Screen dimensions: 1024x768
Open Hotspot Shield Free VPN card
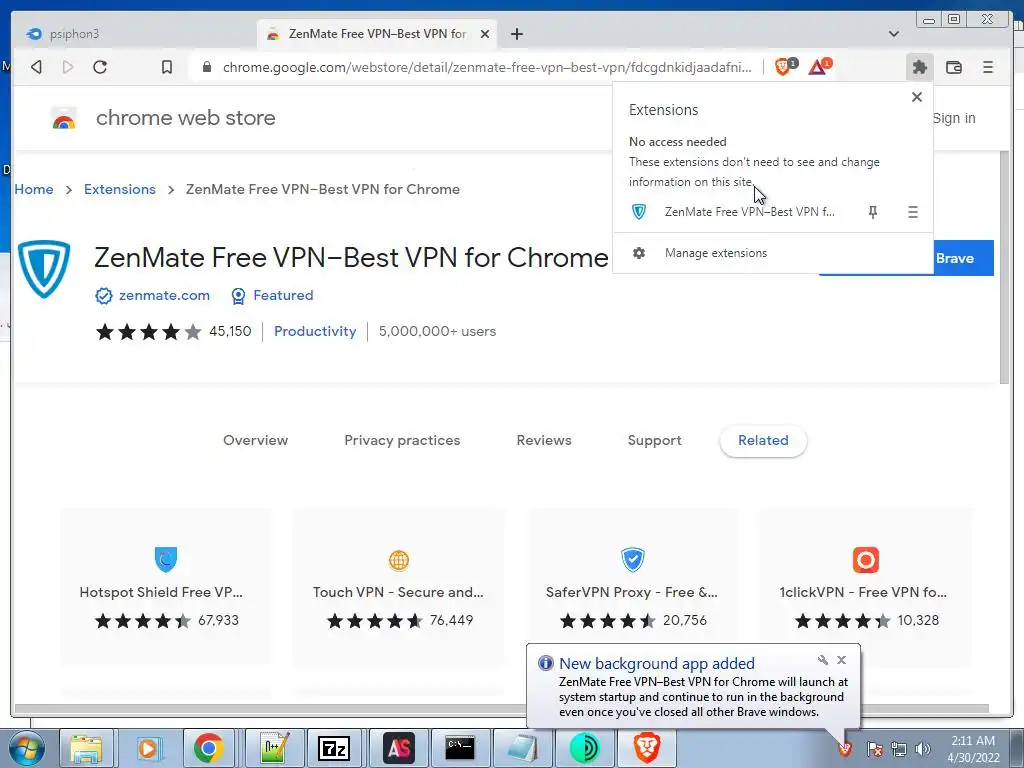(x=165, y=586)
